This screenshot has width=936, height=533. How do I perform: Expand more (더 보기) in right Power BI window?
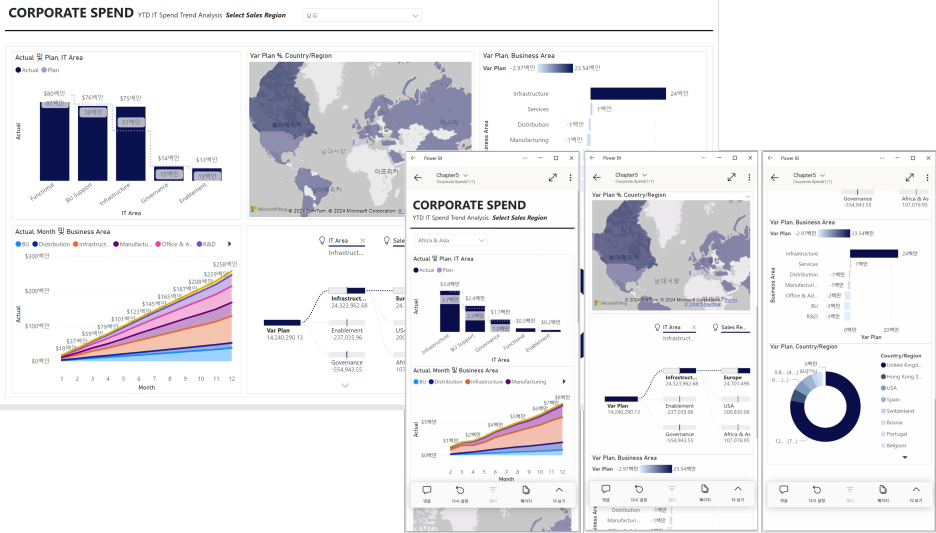point(916,494)
